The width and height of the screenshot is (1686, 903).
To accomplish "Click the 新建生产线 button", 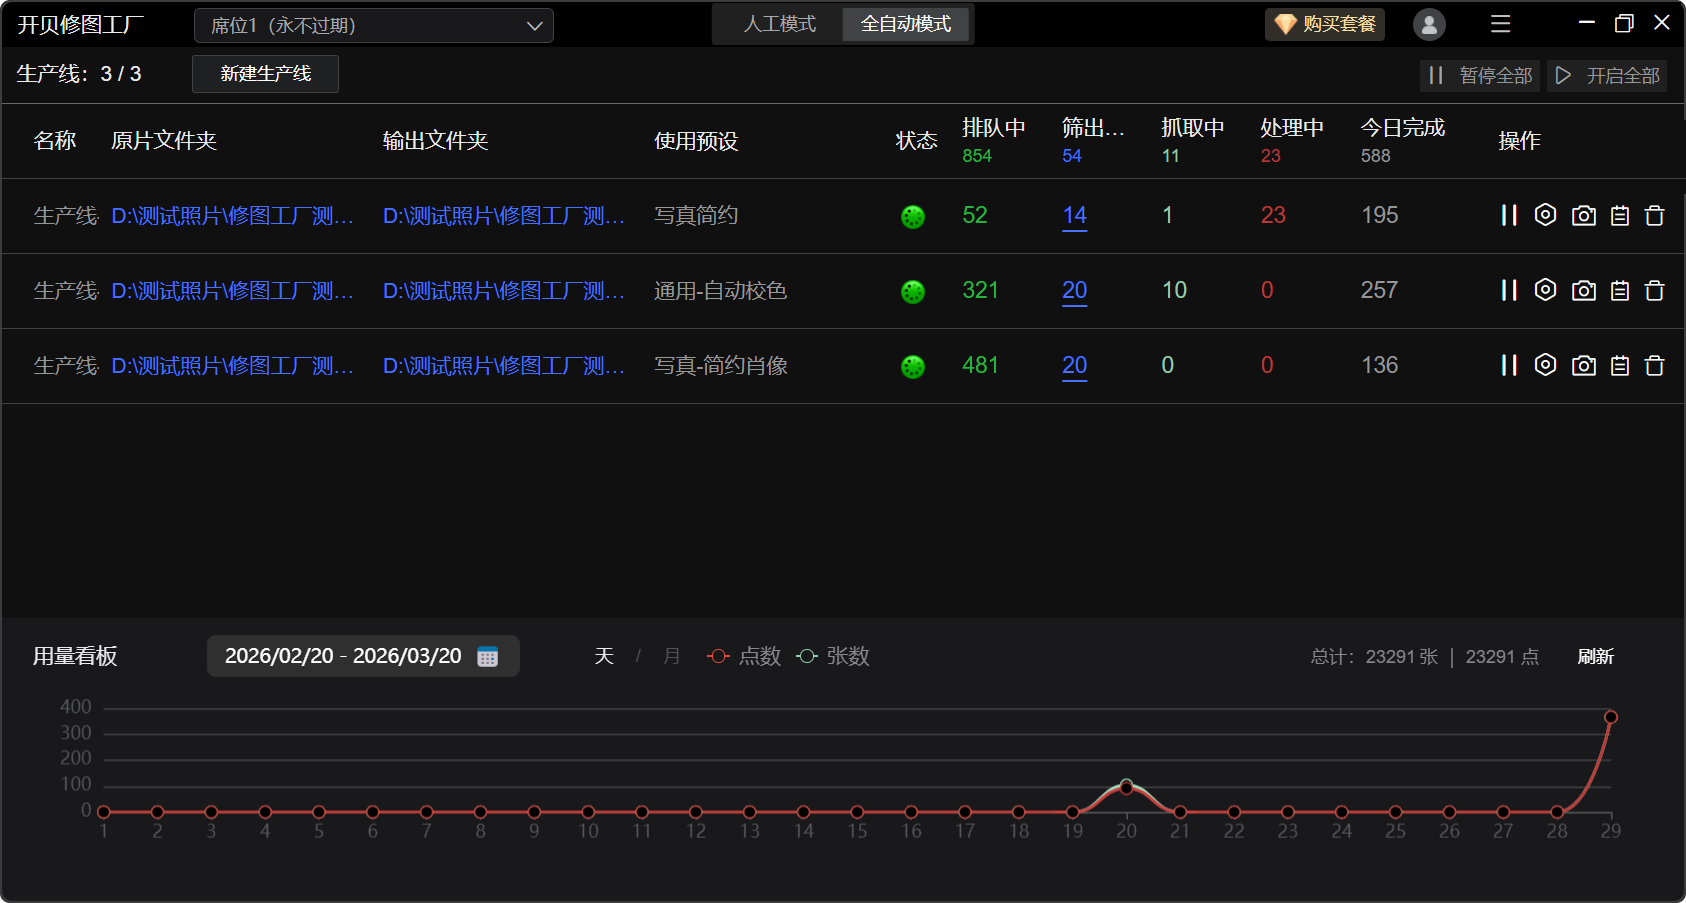I will pyautogui.click(x=265, y=74).
